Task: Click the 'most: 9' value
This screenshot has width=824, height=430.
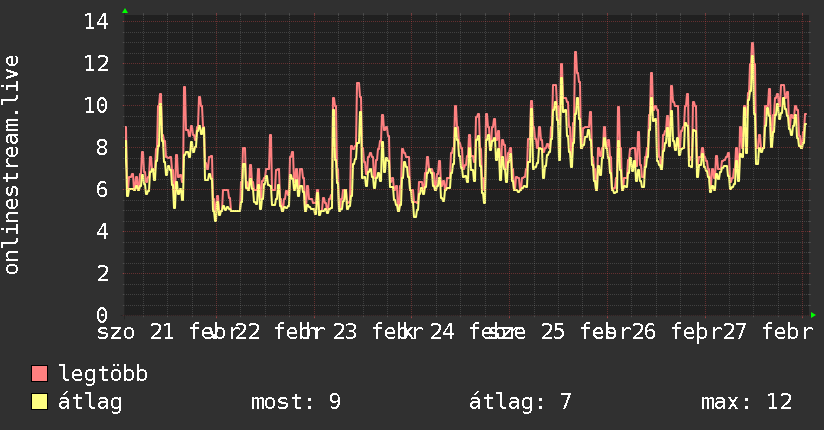Action: click(x=296, y=402)
